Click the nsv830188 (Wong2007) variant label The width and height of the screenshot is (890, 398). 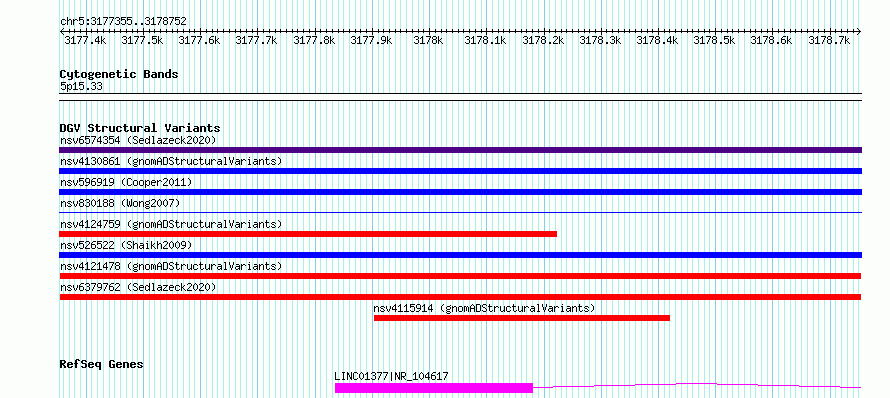pos(120,203)
